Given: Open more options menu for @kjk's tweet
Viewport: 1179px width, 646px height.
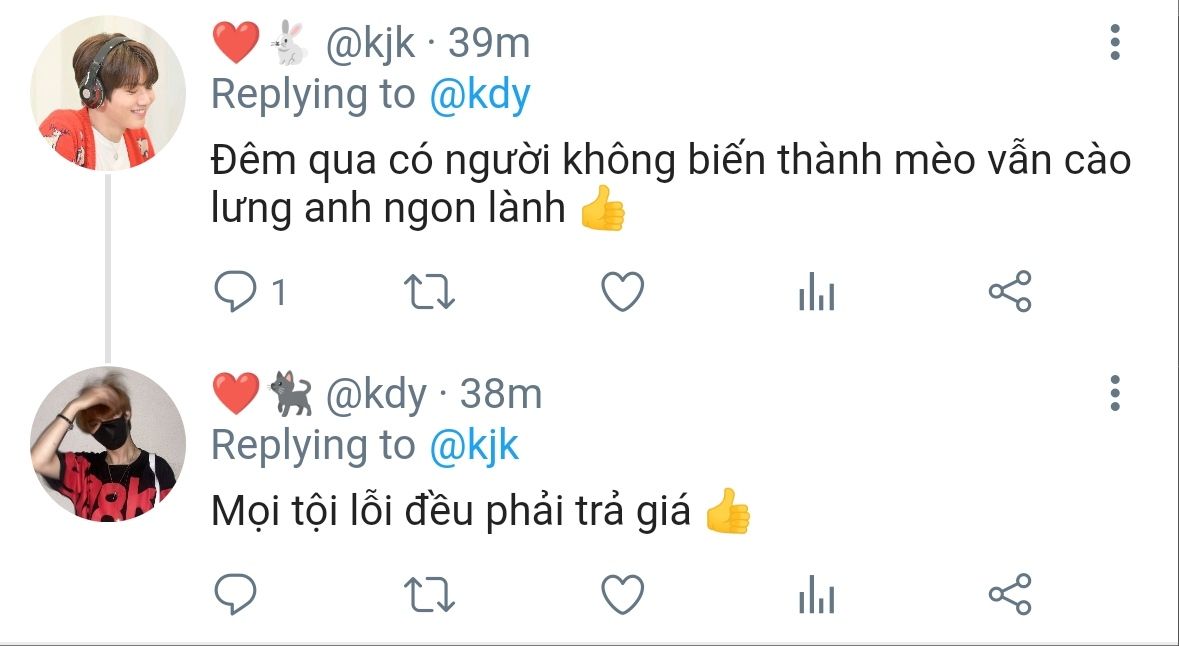Looking at the screenshot, I should coord(1115,42).
